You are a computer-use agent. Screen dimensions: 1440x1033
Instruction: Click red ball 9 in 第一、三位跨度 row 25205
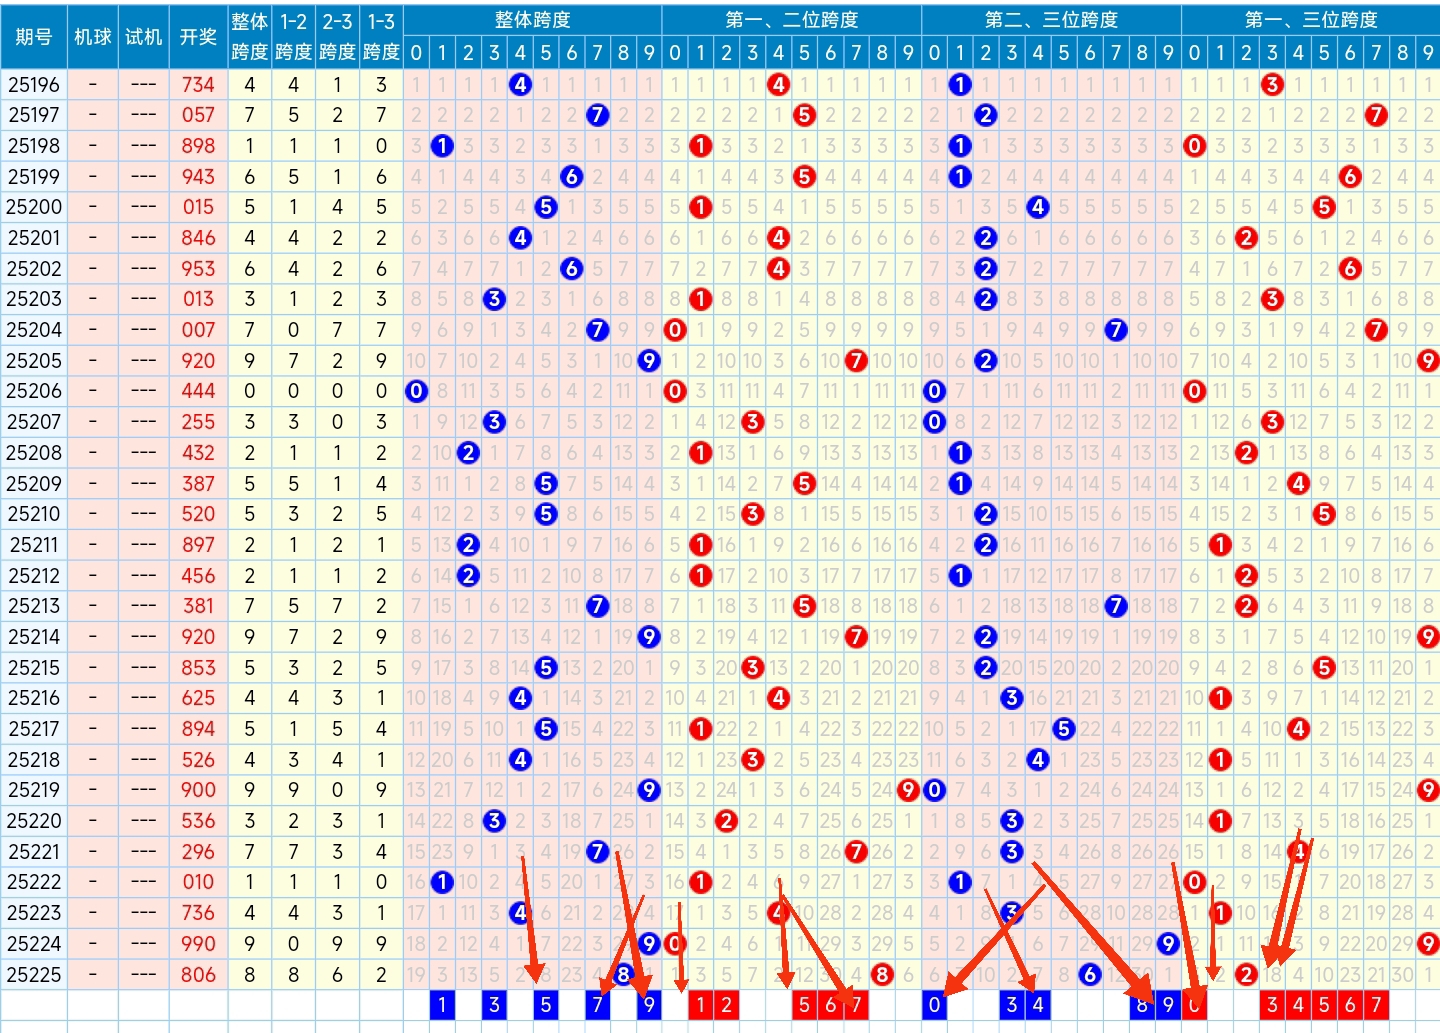[x=1428, y=361]
